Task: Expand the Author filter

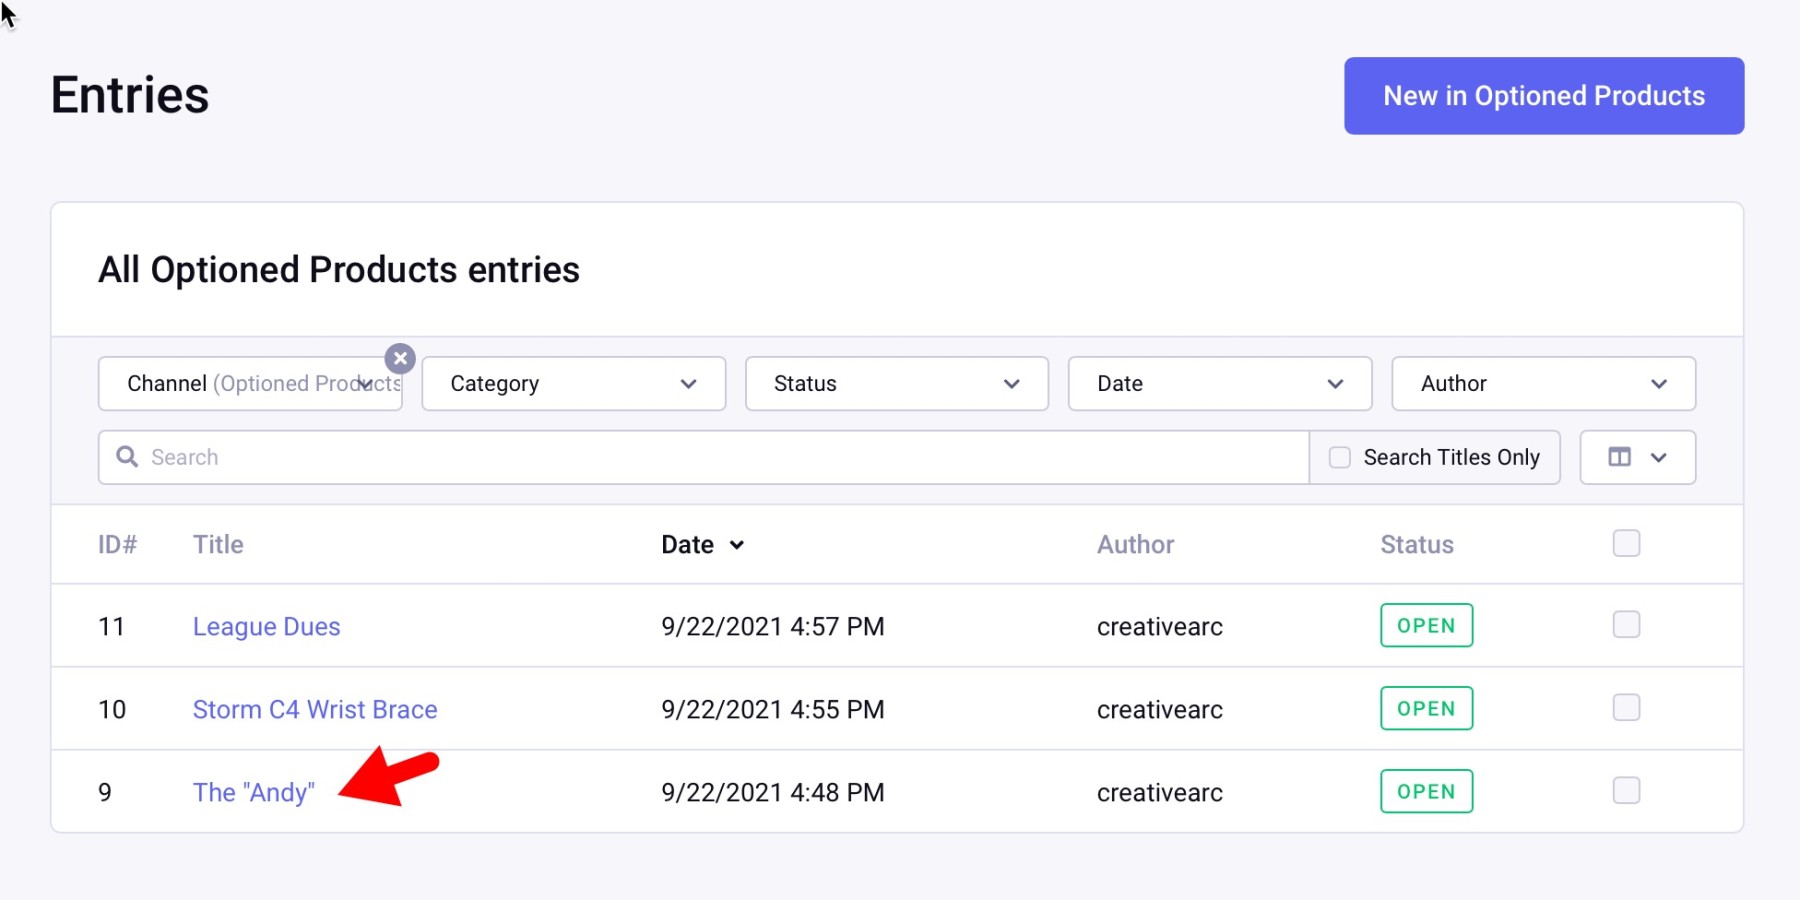Action: 1541,383
